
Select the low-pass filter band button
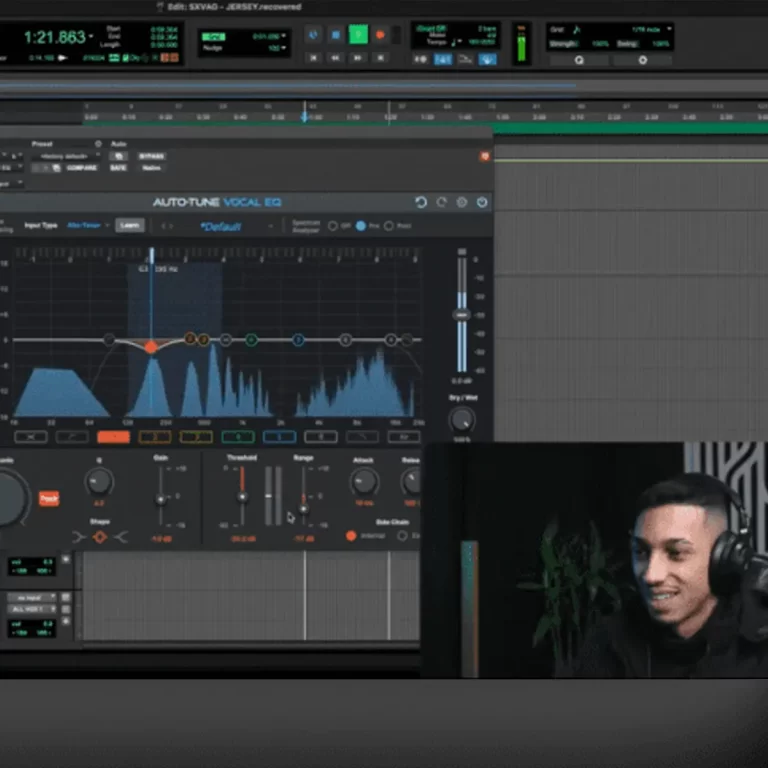(x=404, y=436)
